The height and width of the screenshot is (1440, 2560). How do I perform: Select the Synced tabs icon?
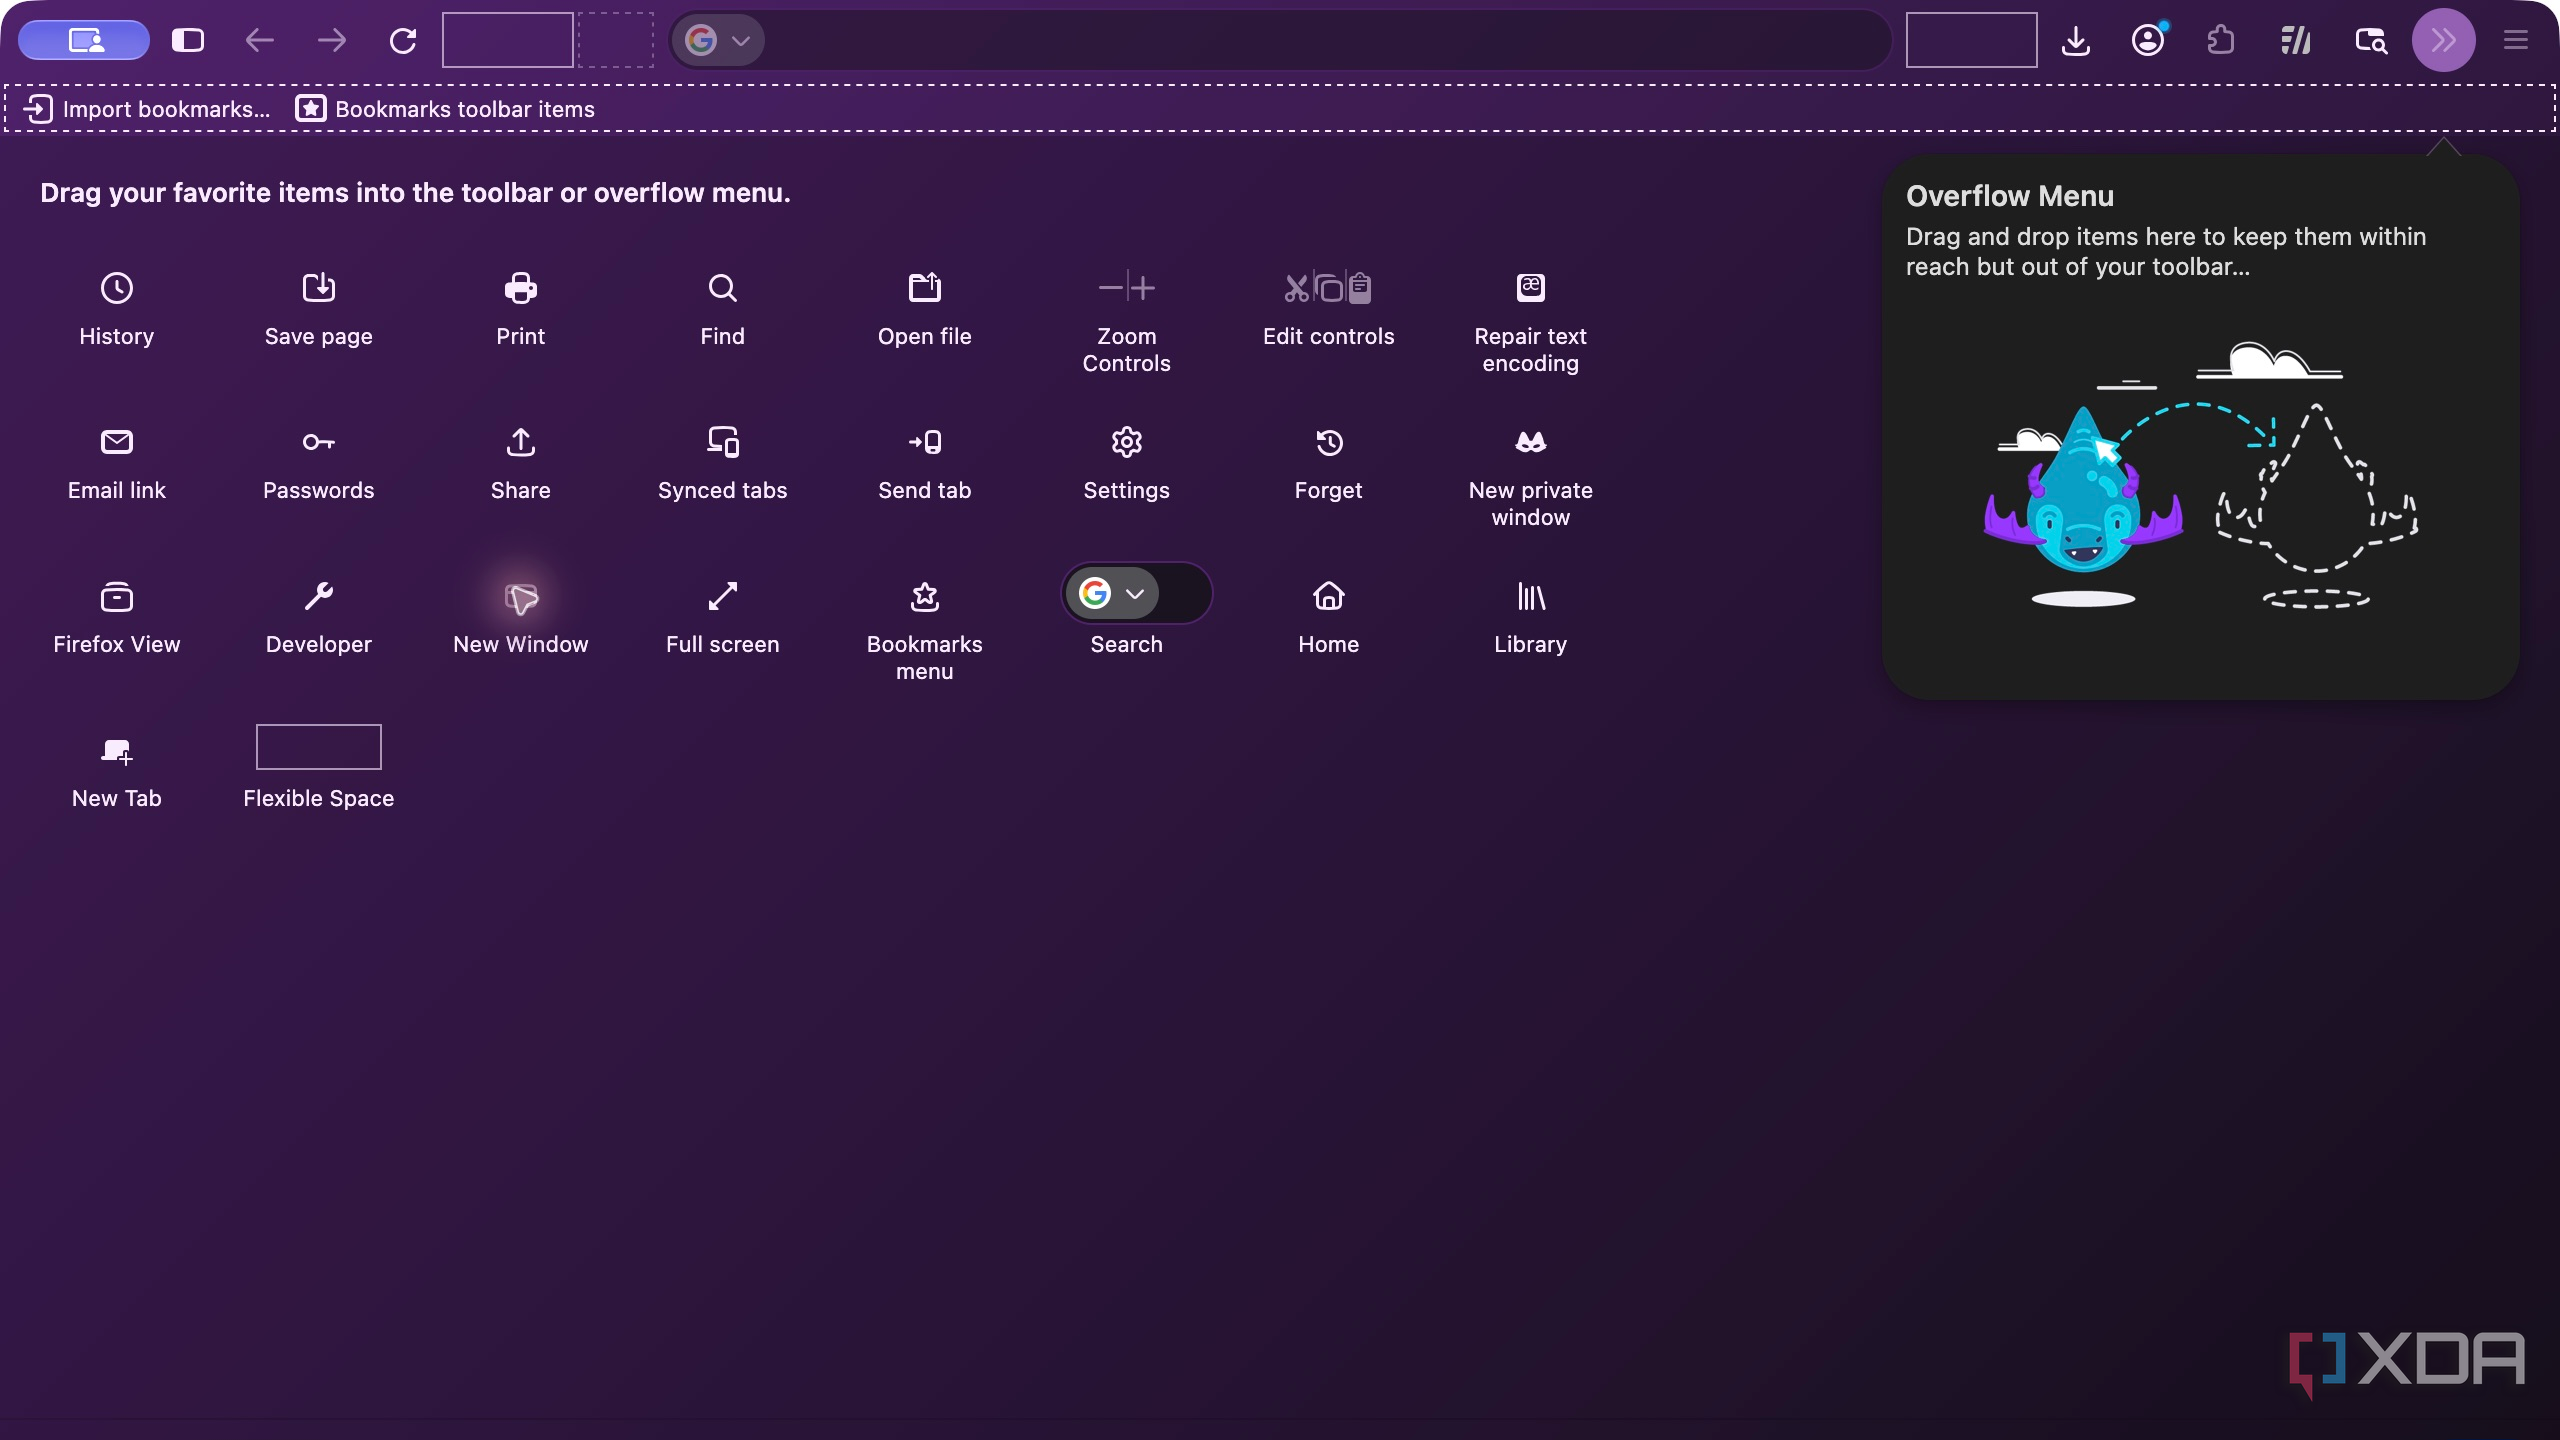723,442
